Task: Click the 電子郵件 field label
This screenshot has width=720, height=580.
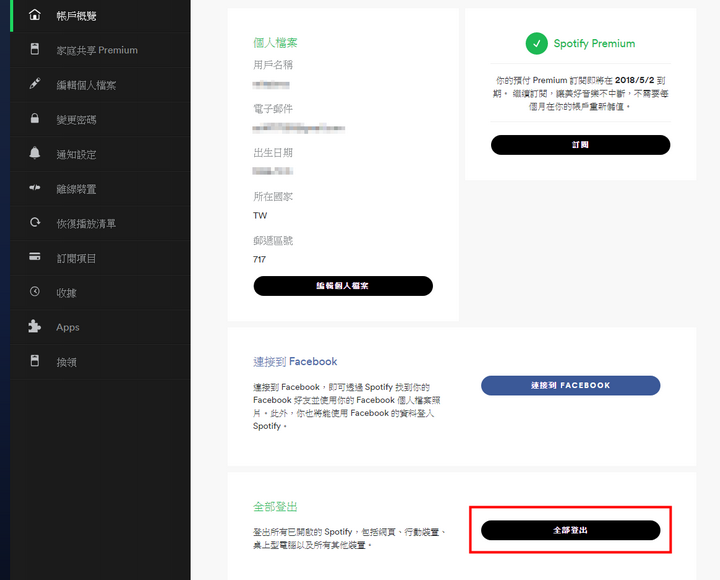Action: [x=273, y=109]
